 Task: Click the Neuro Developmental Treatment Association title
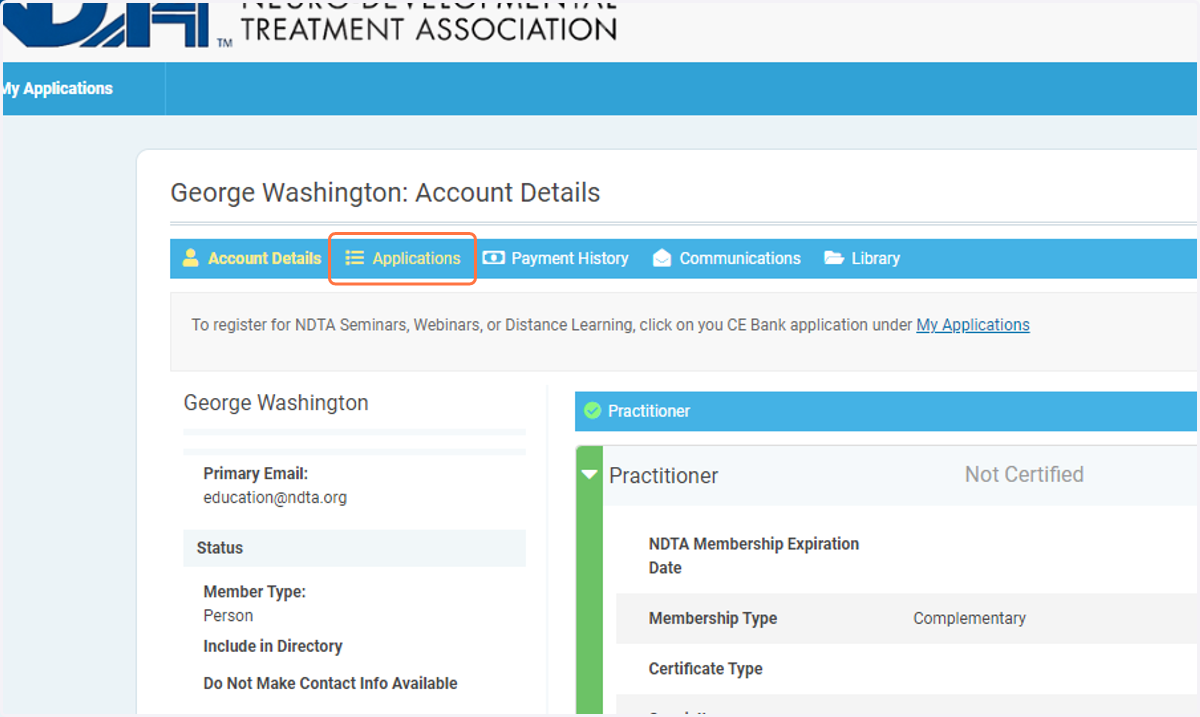point(429,20)
